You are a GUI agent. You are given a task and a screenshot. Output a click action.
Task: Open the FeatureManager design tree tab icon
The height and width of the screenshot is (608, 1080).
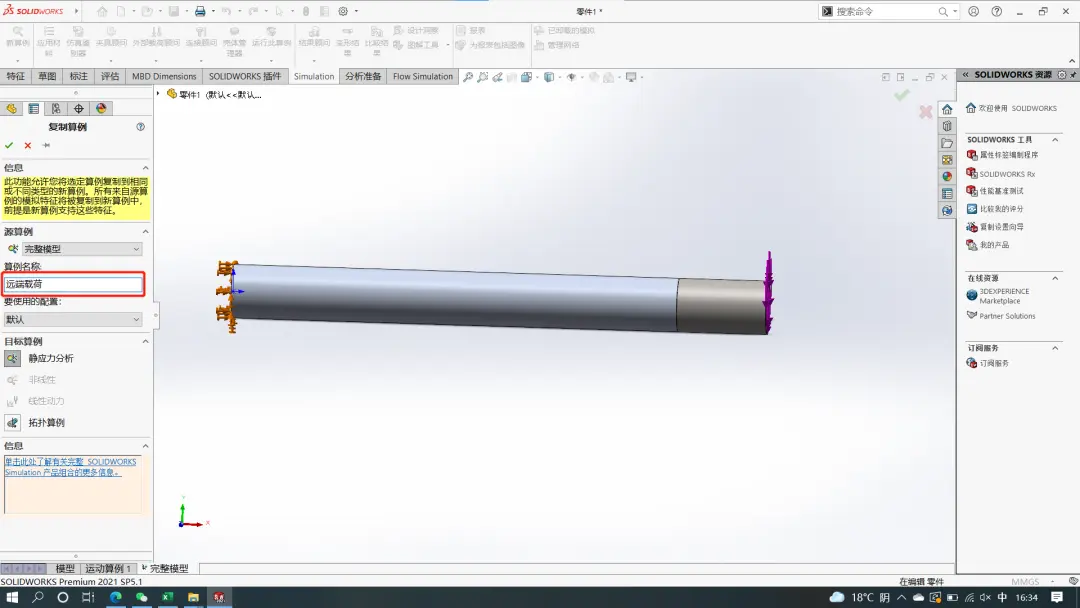click(x=12, y=109)
